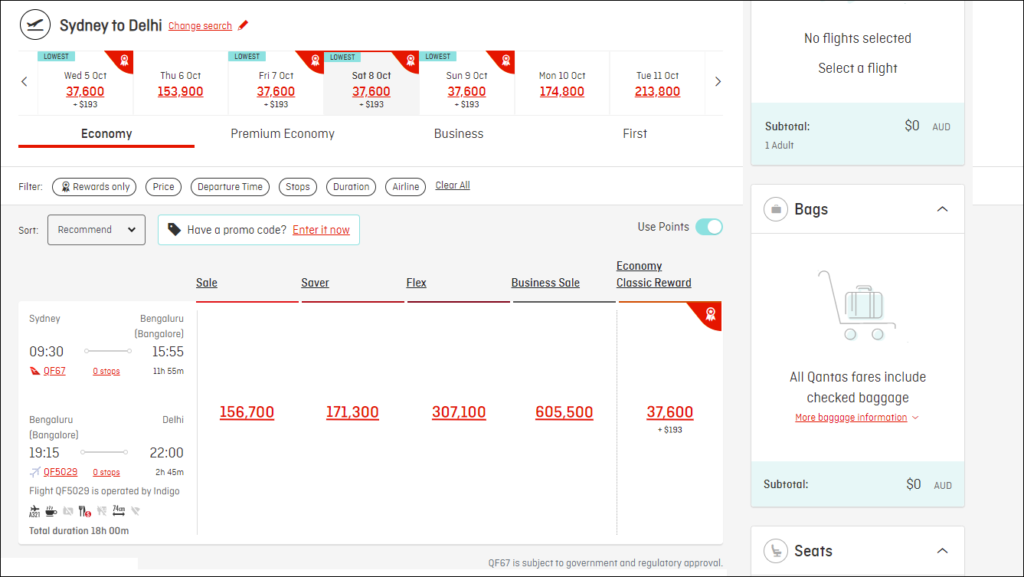Click the paid meal service icon

[85, 510]
